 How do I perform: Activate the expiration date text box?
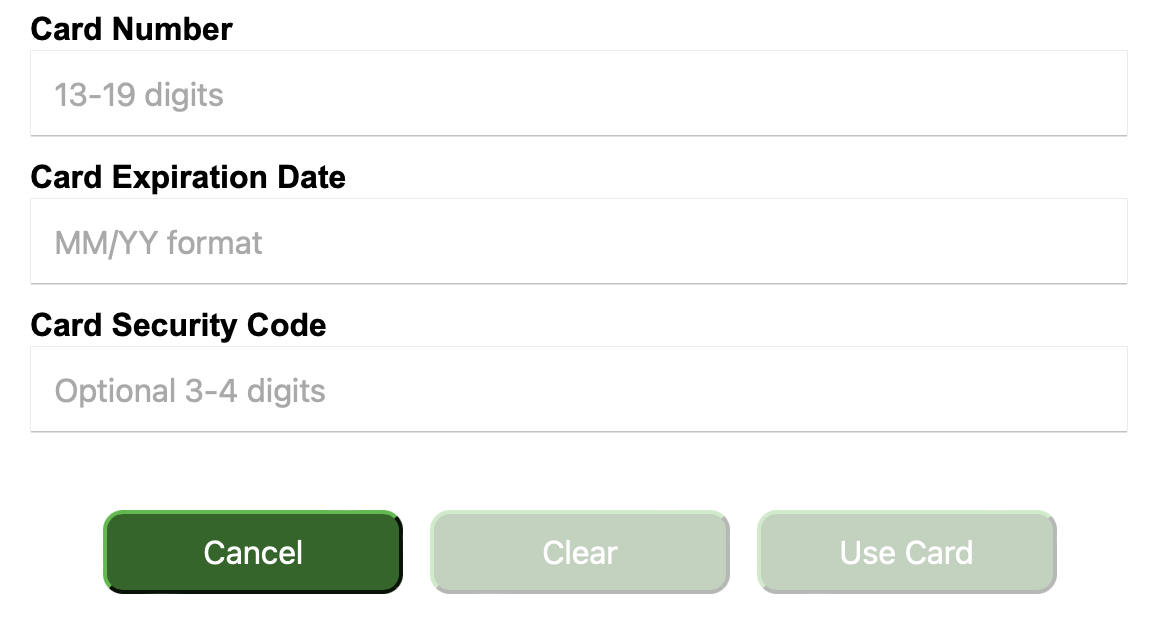click(x=579, y=241)
